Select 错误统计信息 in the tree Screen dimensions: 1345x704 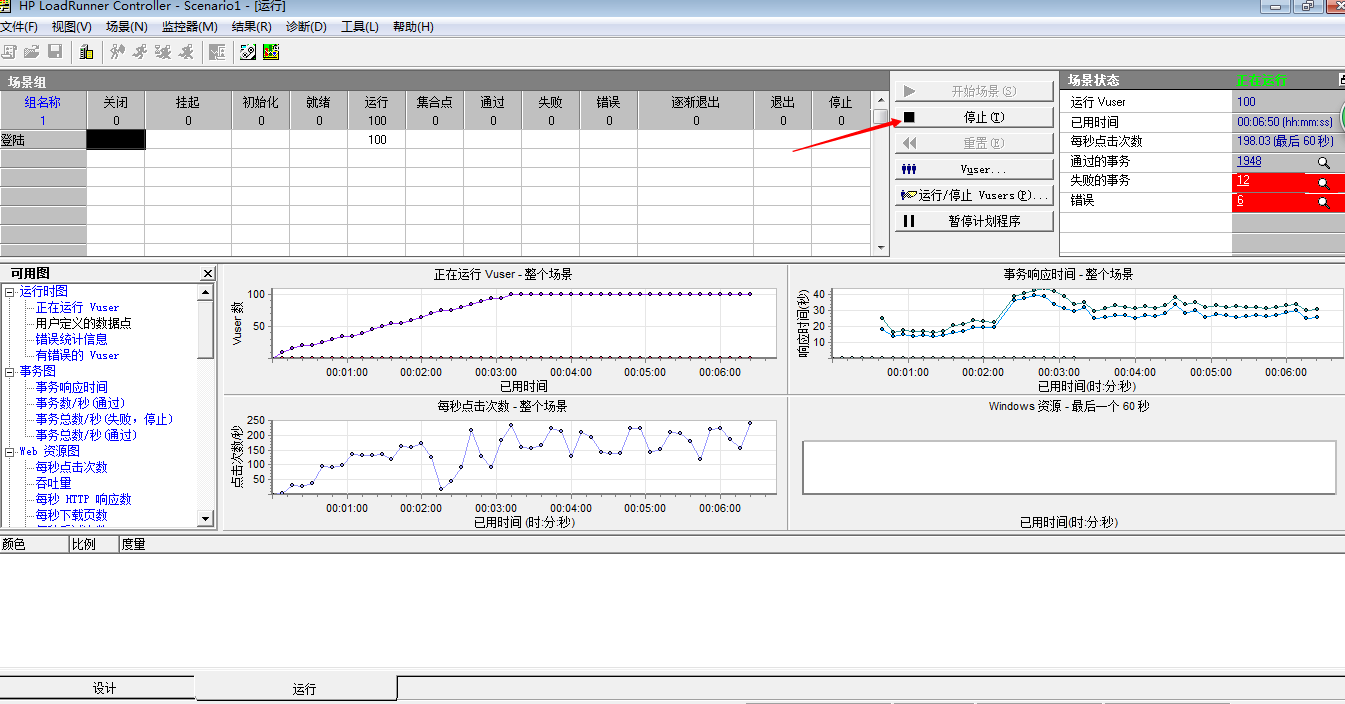coord(71,339)
